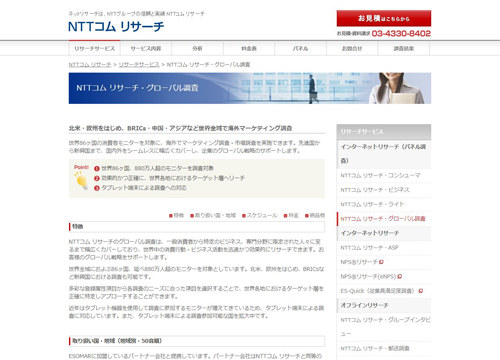
Task: Open the リサーチサービス navigation tab
Action: [94, 48]
